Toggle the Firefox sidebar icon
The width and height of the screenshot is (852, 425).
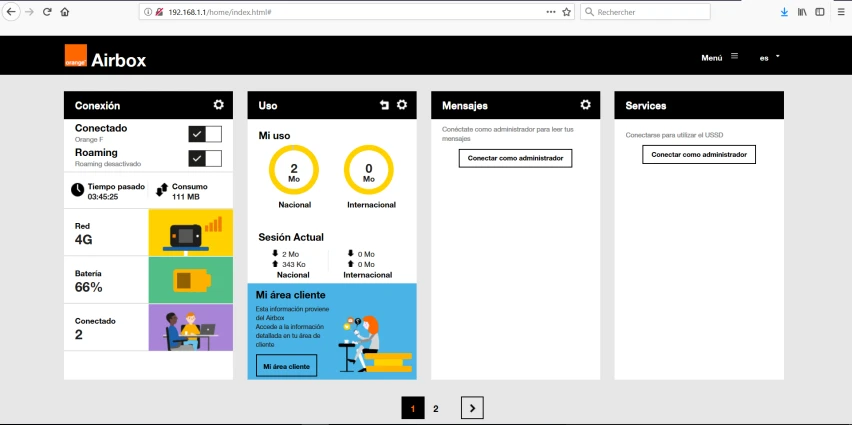coord(819,12)
